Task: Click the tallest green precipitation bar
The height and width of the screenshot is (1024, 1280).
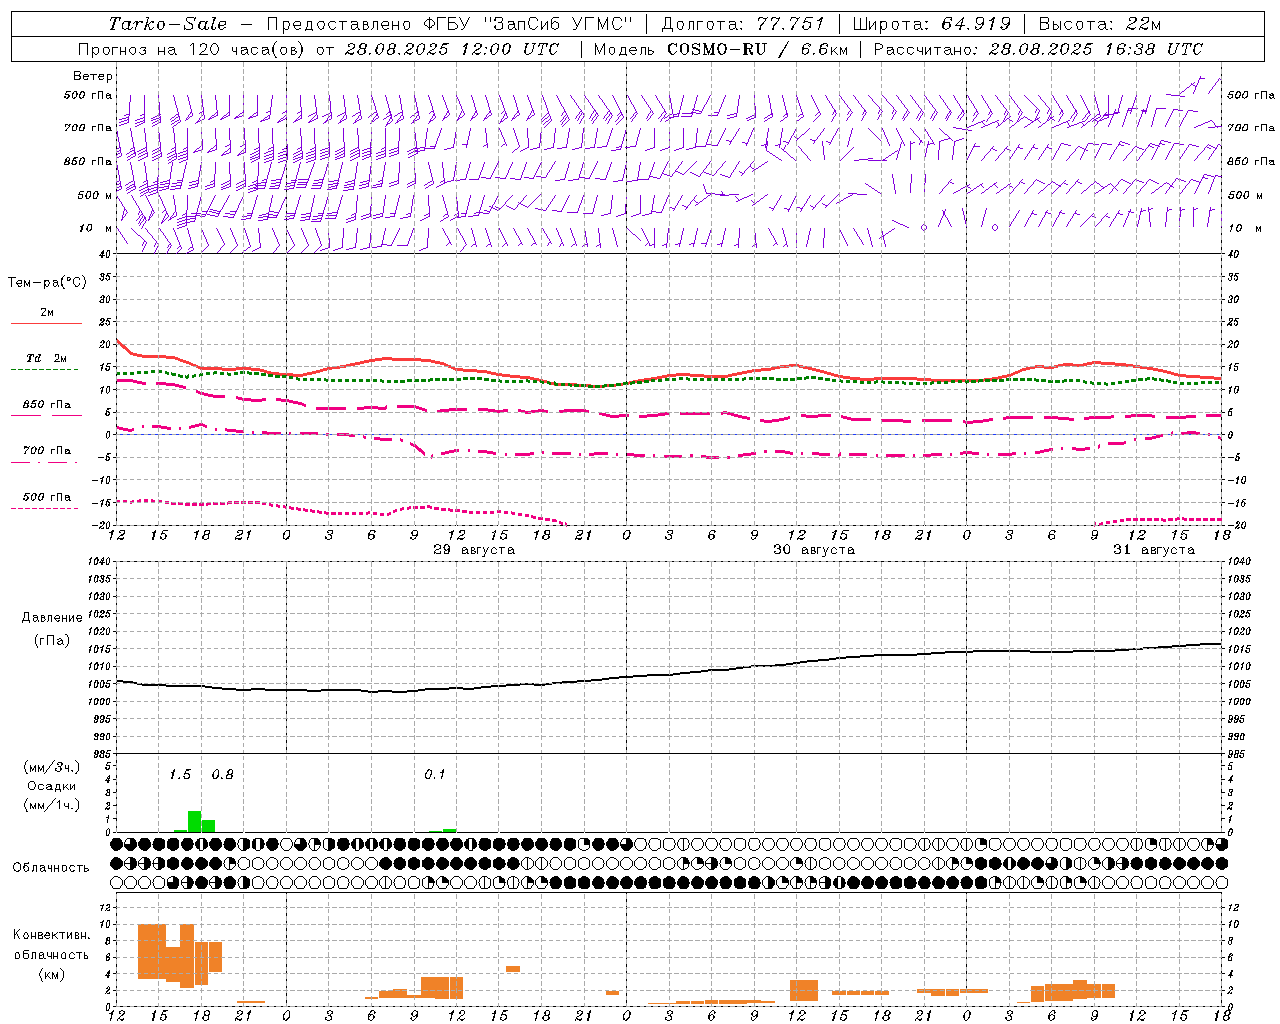Action: tap(195, 821)
